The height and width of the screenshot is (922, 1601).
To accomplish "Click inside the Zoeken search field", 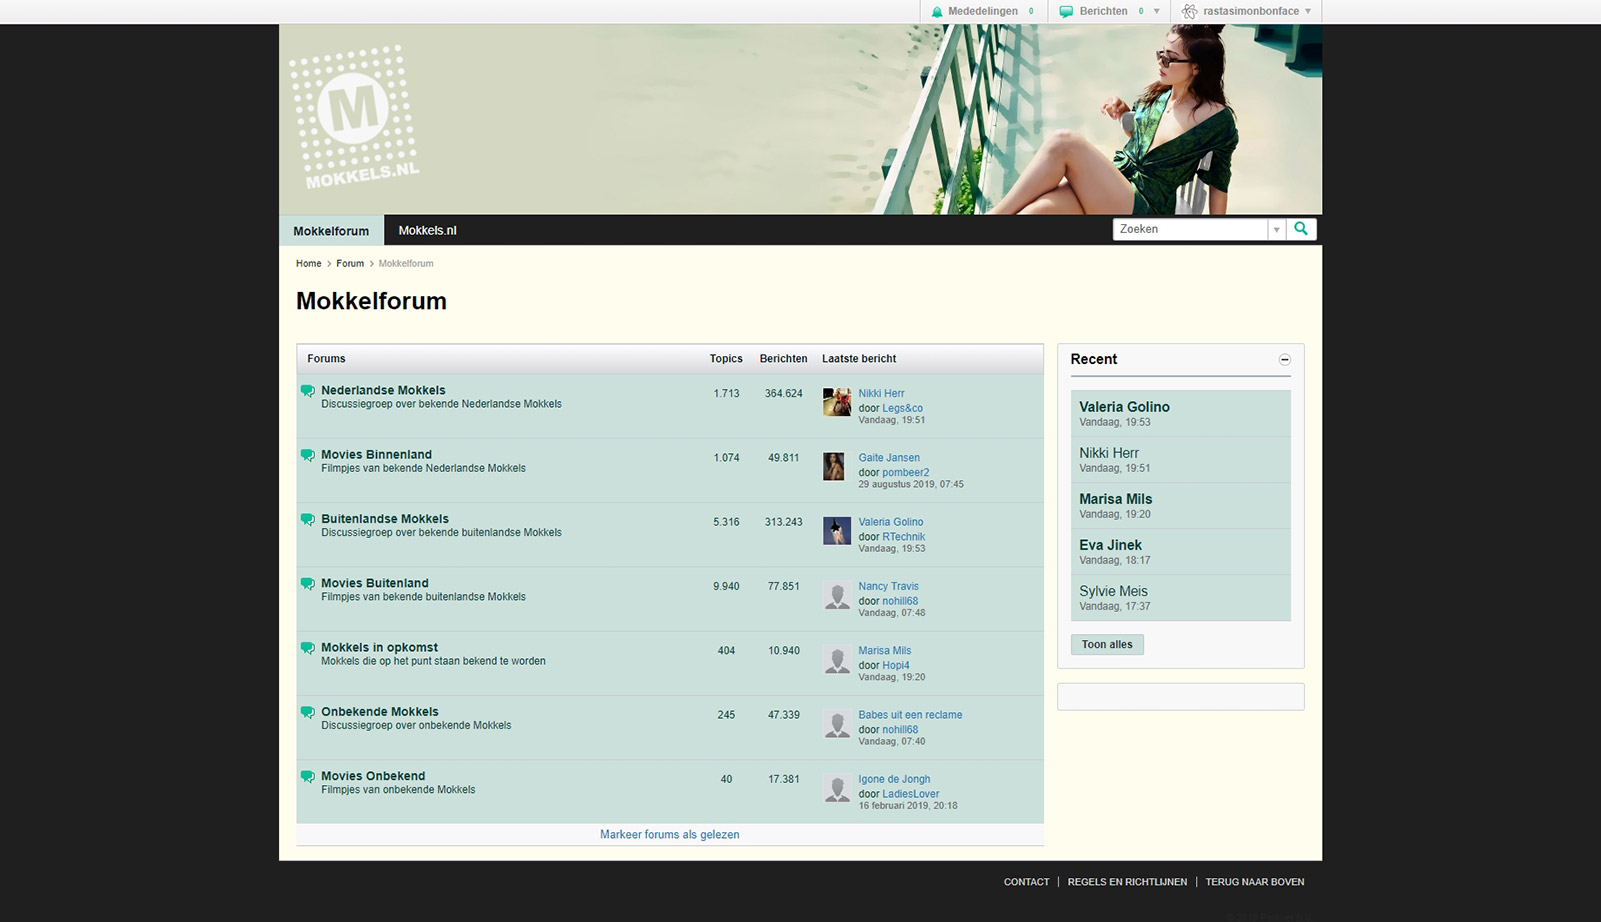I will (1190, 229).
